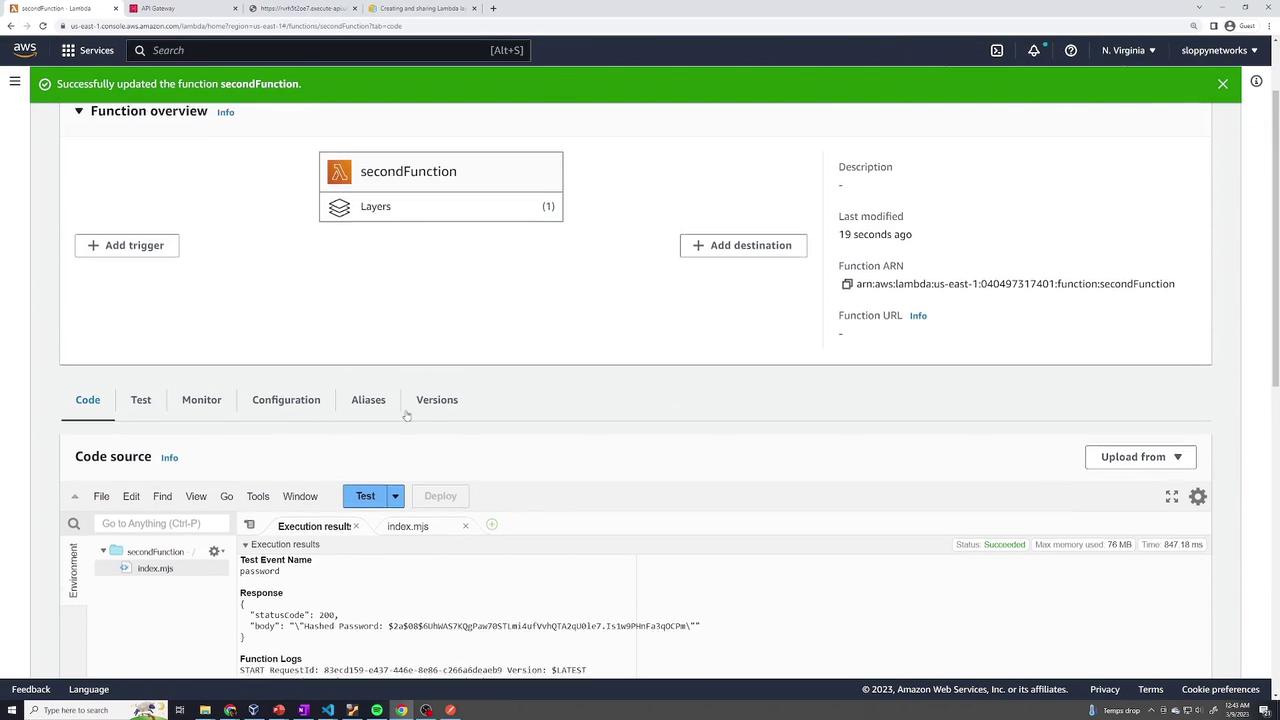Open the N. Virginia region dropdown
Image resolution: width=1280 pixels, height=720 pixels.
1128,50
